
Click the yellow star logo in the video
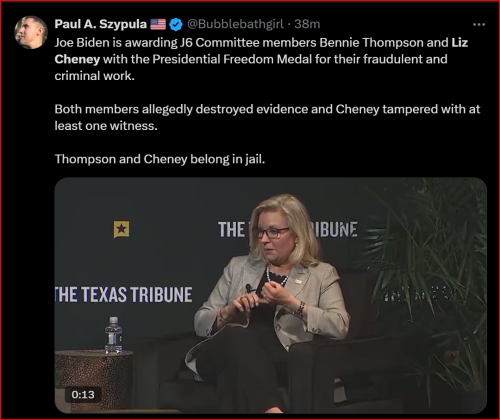(x=121, y=229)
